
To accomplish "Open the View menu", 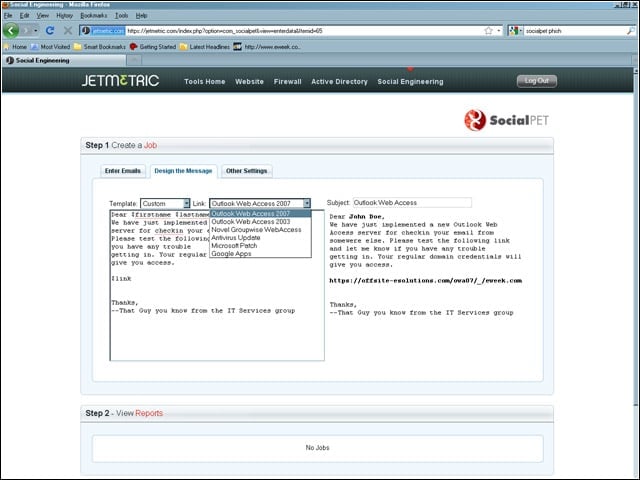I will coord(42,16).
